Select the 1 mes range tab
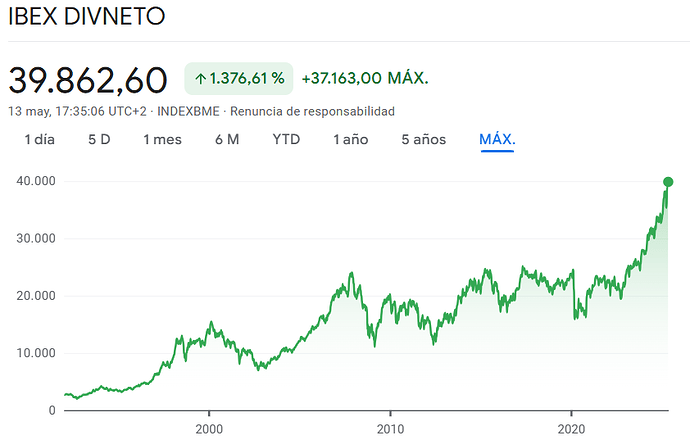 162,139
